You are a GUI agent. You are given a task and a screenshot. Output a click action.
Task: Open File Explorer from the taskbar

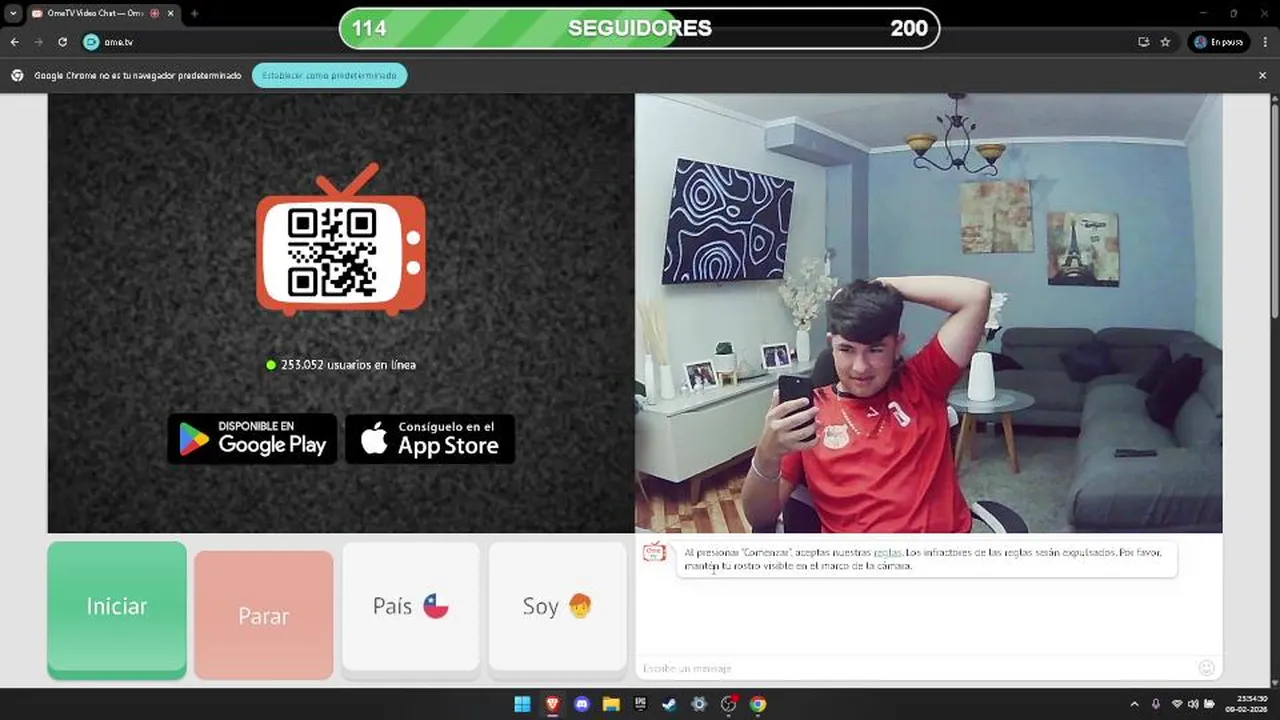[x=611, y=704]
